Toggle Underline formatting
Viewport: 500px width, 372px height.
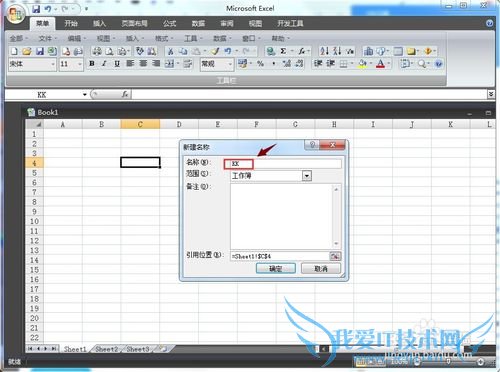(117, 64)
